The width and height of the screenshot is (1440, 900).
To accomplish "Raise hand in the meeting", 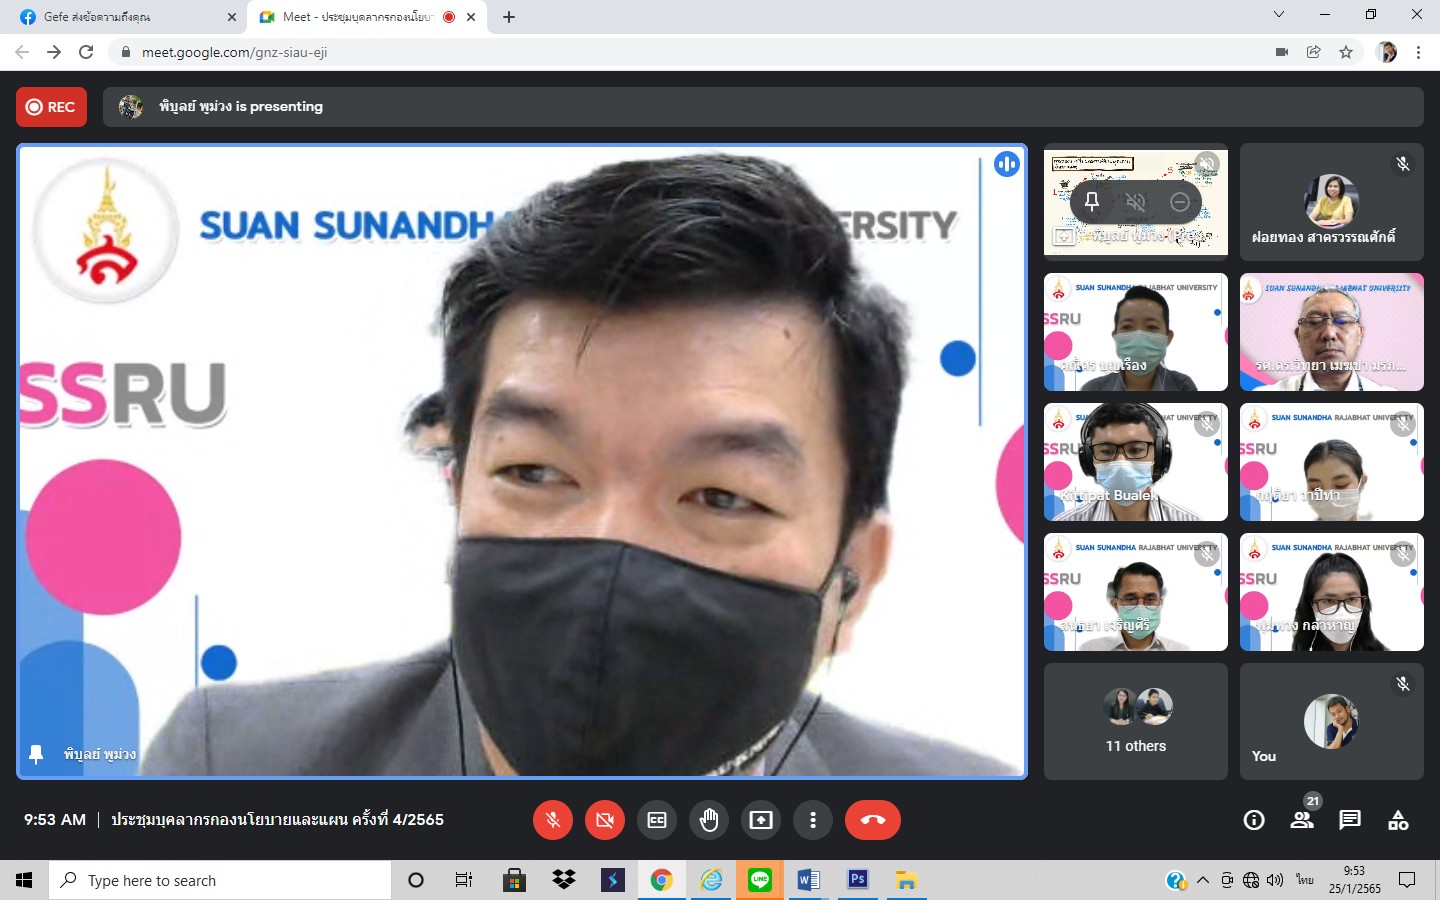I will (709, 820).
